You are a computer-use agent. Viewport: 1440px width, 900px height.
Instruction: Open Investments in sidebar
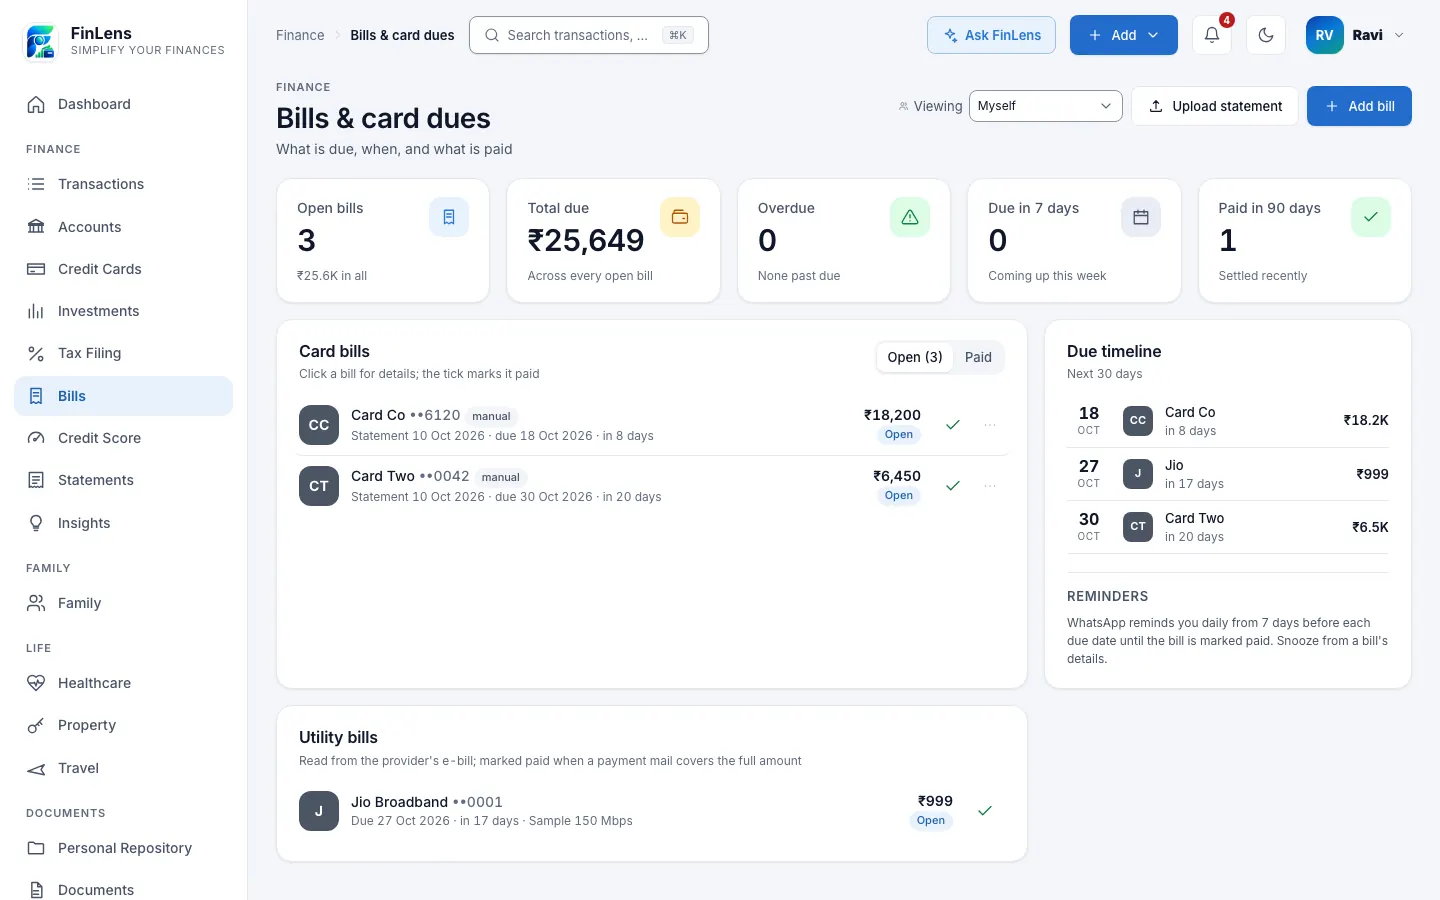124,311
